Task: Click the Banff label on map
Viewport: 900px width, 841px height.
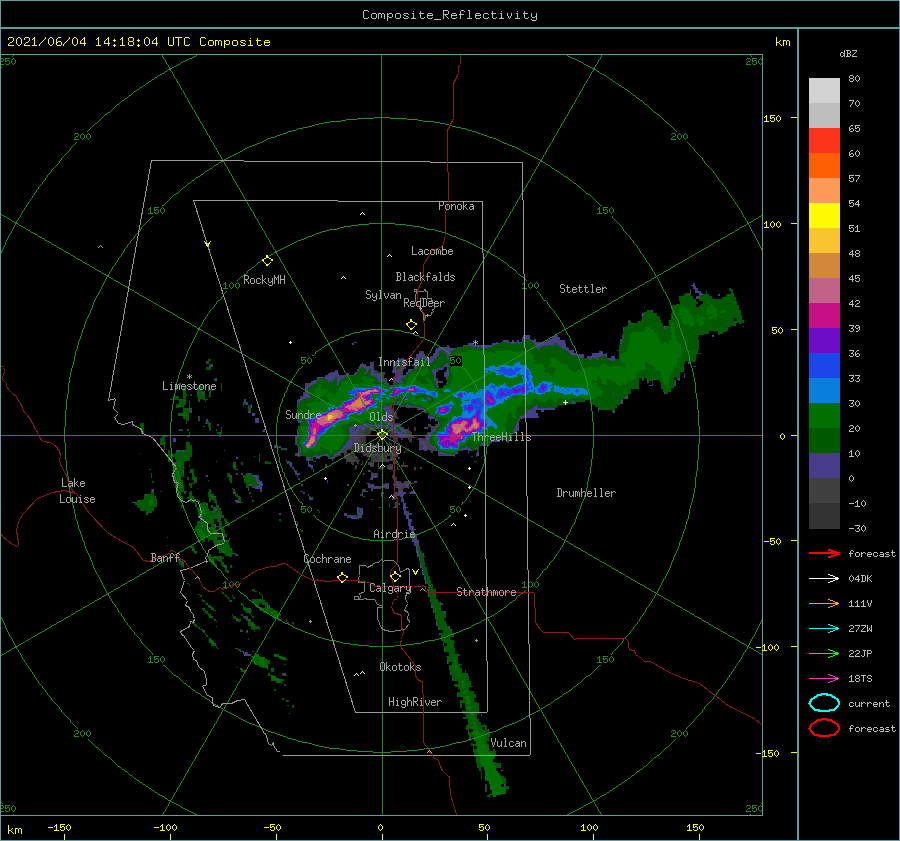Action: (165, 557)
